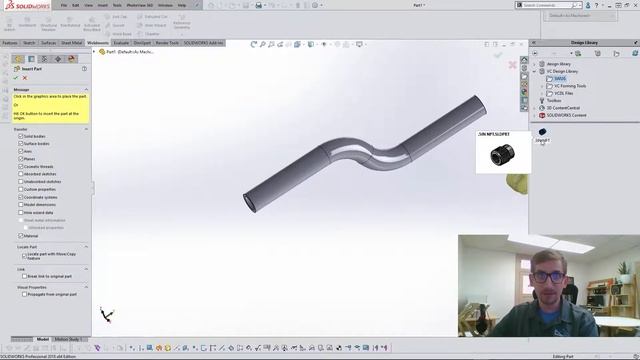The height and width of the screenshot is (360, 640).
Task: Toggle the Surface bodies checkbox
Action: (21, 143)
